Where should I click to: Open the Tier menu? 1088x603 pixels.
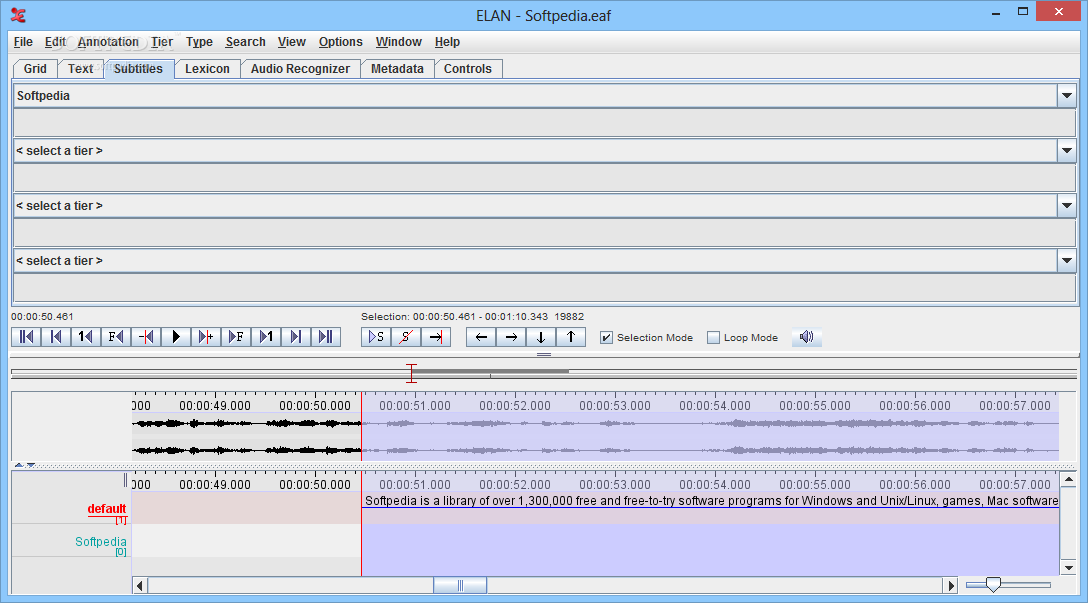(162, 42)
